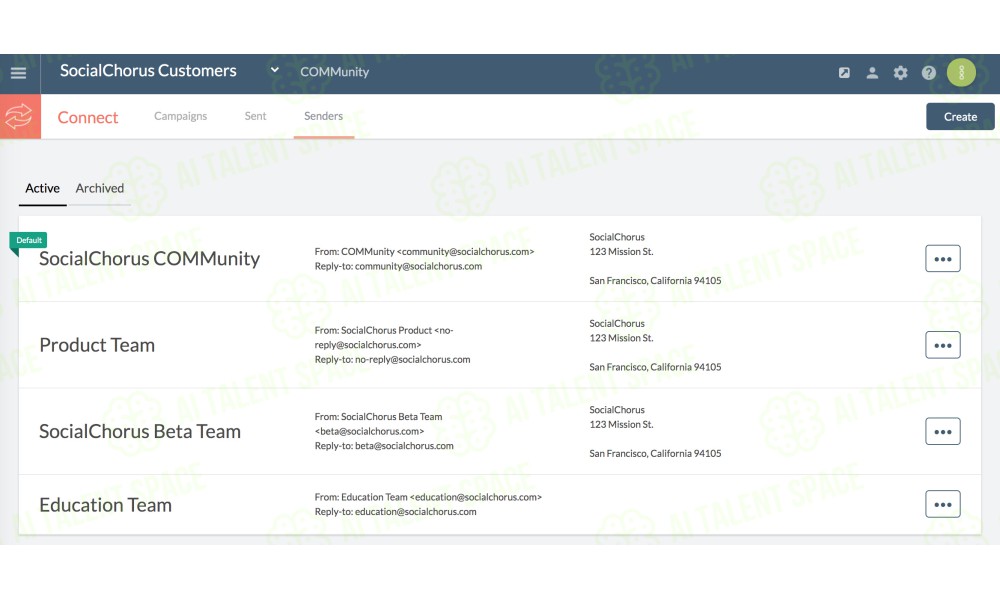Click San Francisco address in Product Team row

click(655, 367)
